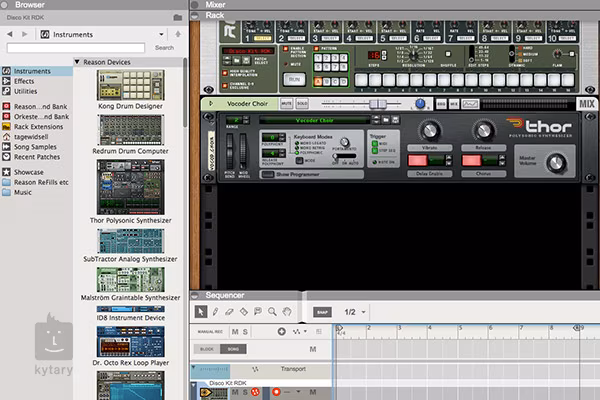
Task: Click Show Programmer on Thor
Action: pyautogui.click(x=312, y=174)
